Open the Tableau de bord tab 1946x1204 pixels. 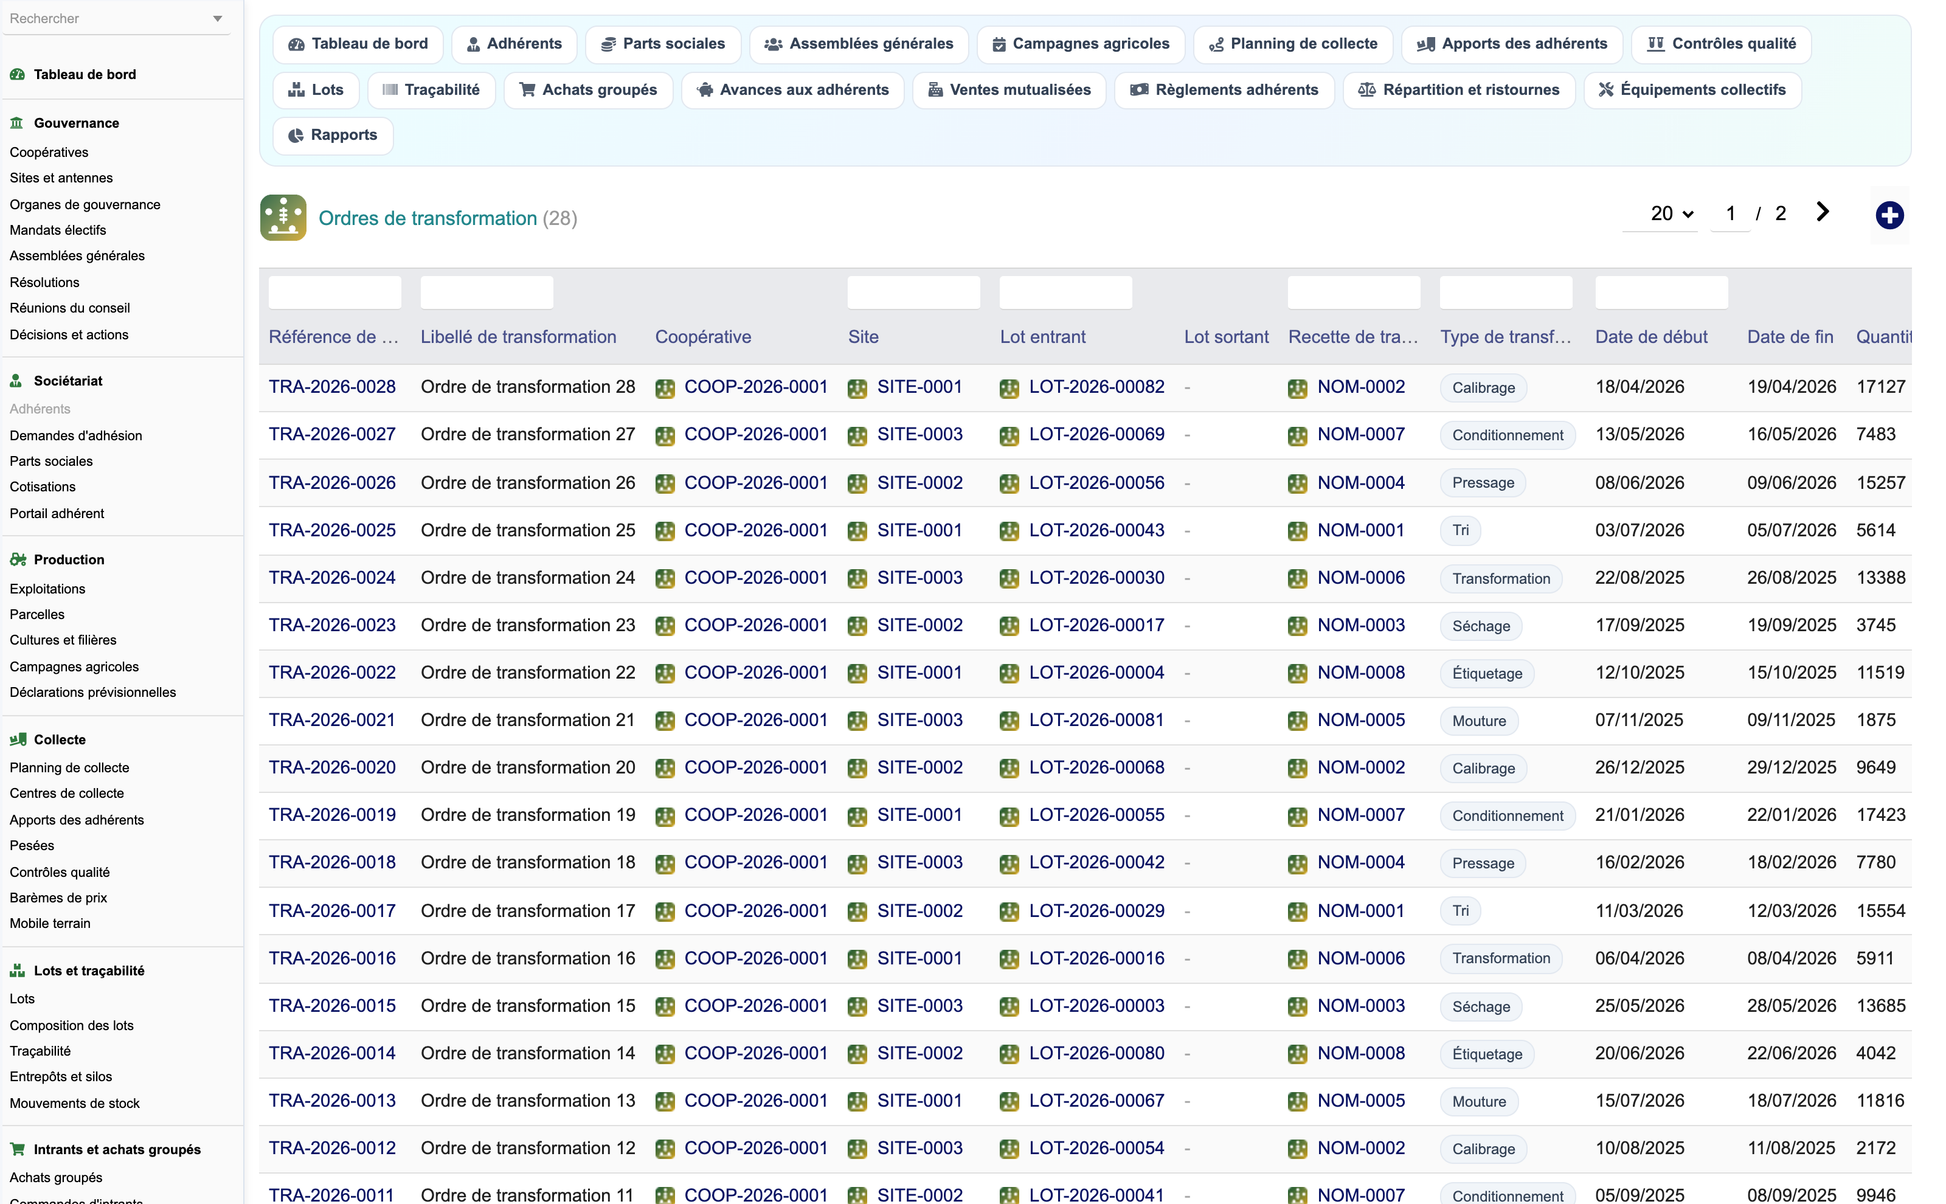tap(358, 44)
